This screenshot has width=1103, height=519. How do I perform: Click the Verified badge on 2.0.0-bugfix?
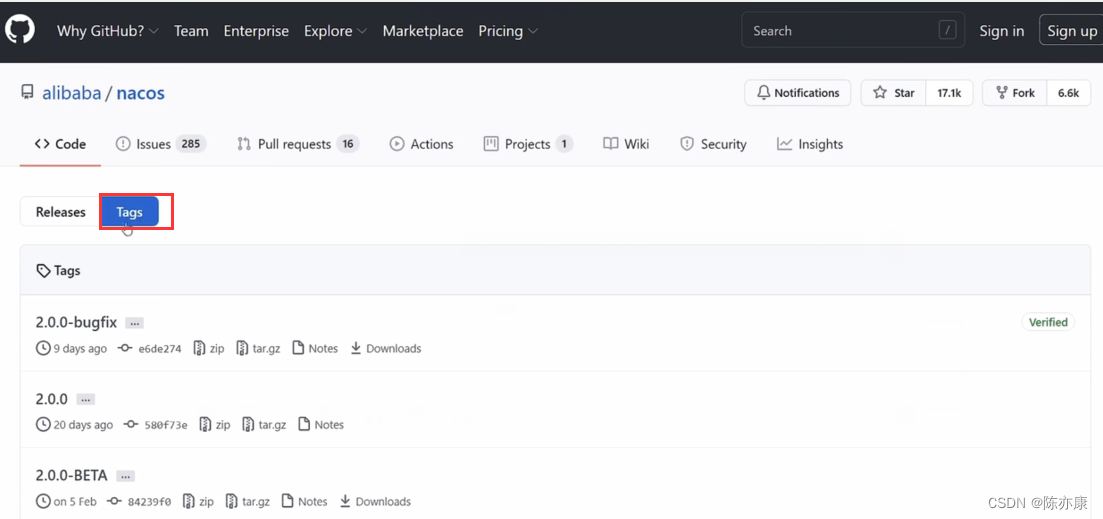pos(1048,322)
